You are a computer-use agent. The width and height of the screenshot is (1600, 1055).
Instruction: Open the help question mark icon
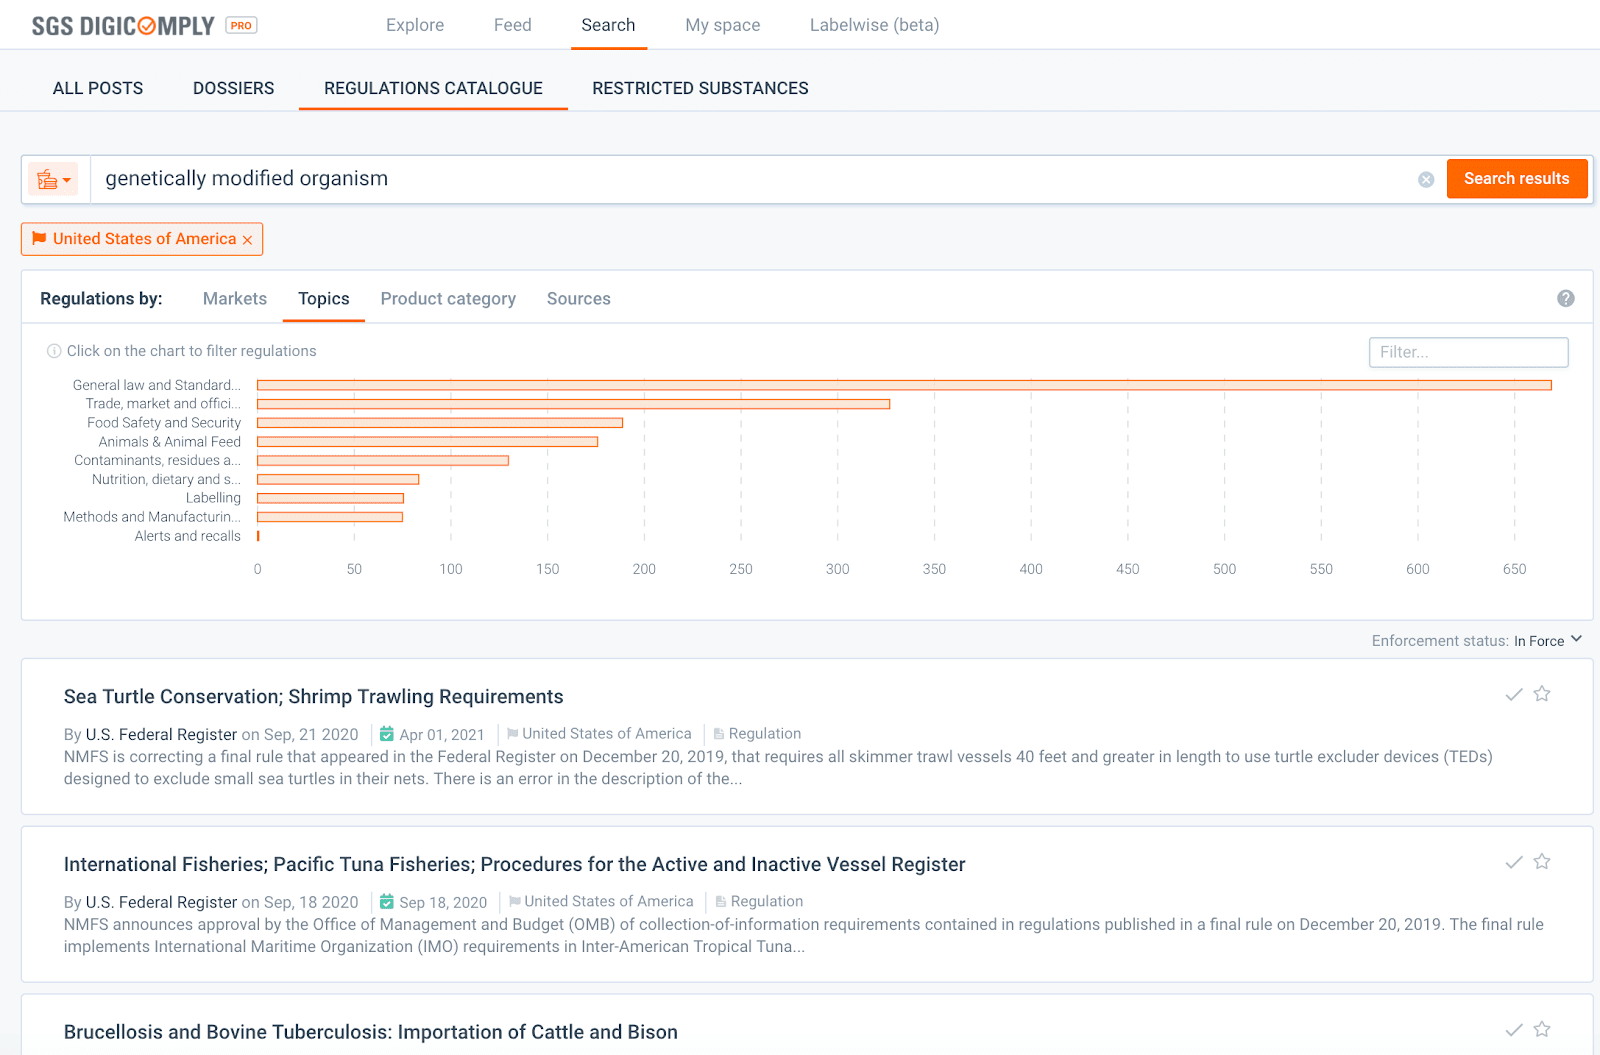point(1566,298)
